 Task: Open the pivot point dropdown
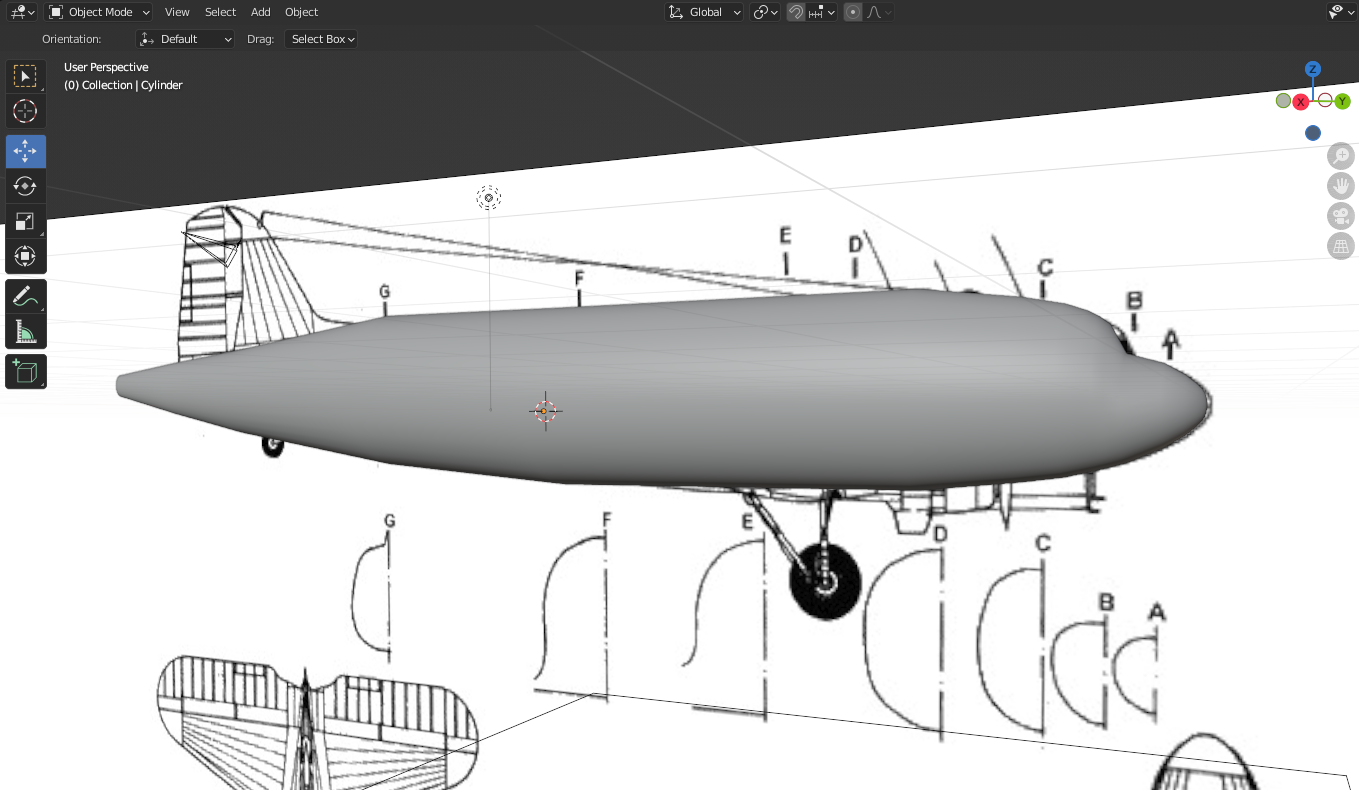coord(765,12)
